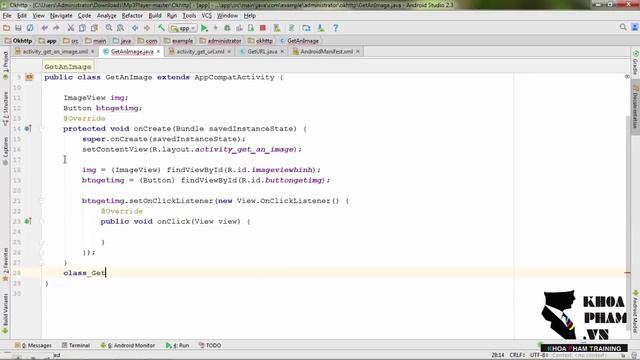Synchronize project using the refresh icon
The width and height of the screenshot is (640, 360).
tap(30, 28)
